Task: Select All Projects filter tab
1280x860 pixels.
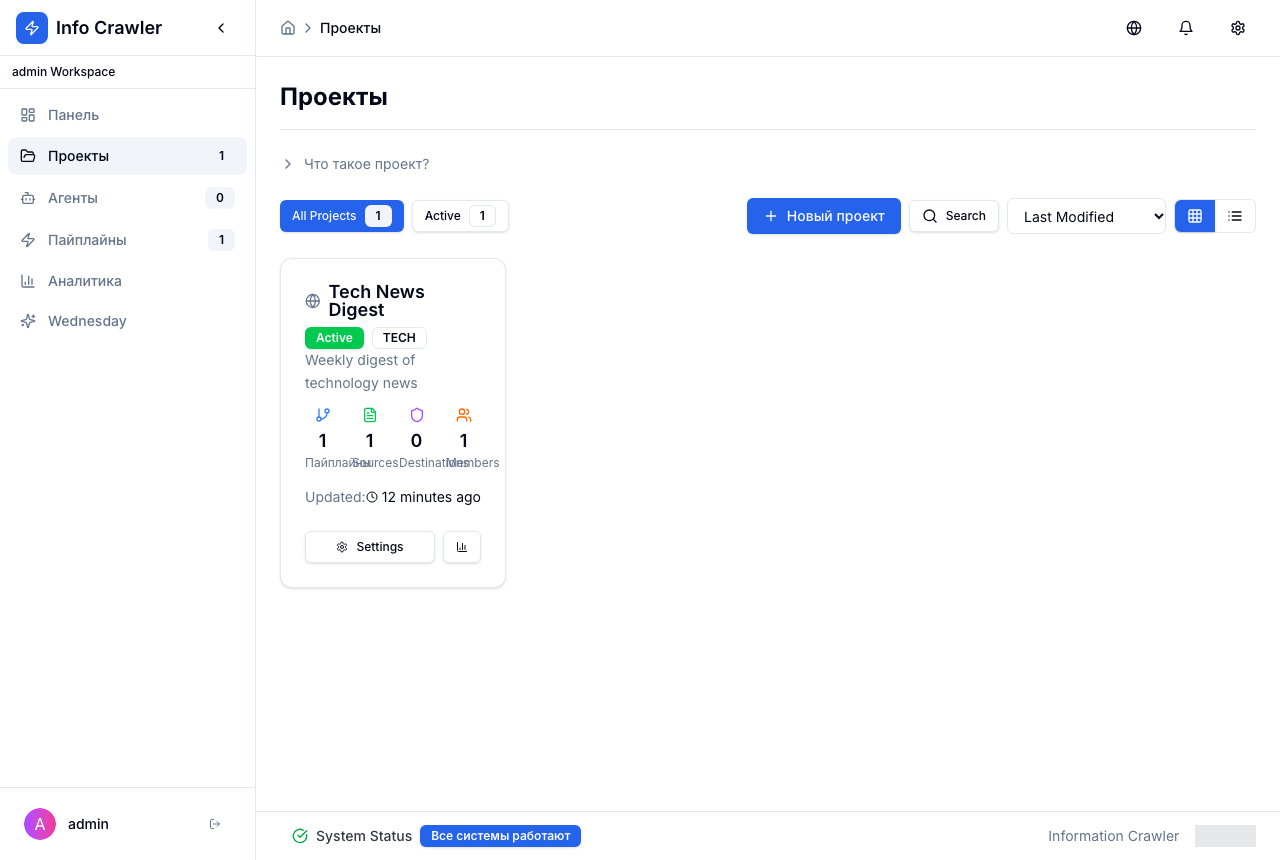Action: pos(342,216)
